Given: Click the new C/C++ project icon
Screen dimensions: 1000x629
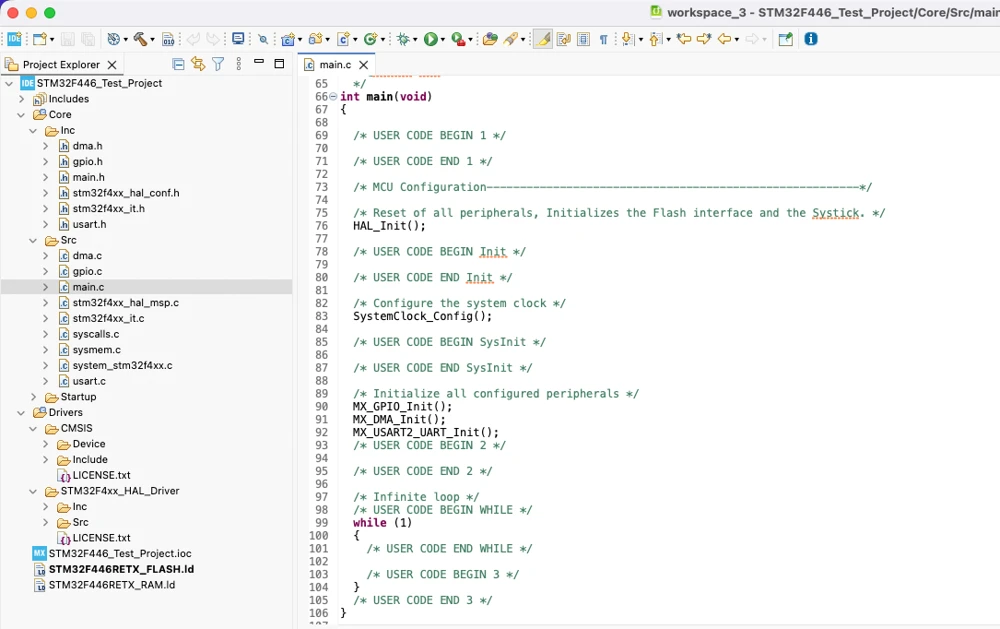Looking at the screenshot, I should (288, 40).
